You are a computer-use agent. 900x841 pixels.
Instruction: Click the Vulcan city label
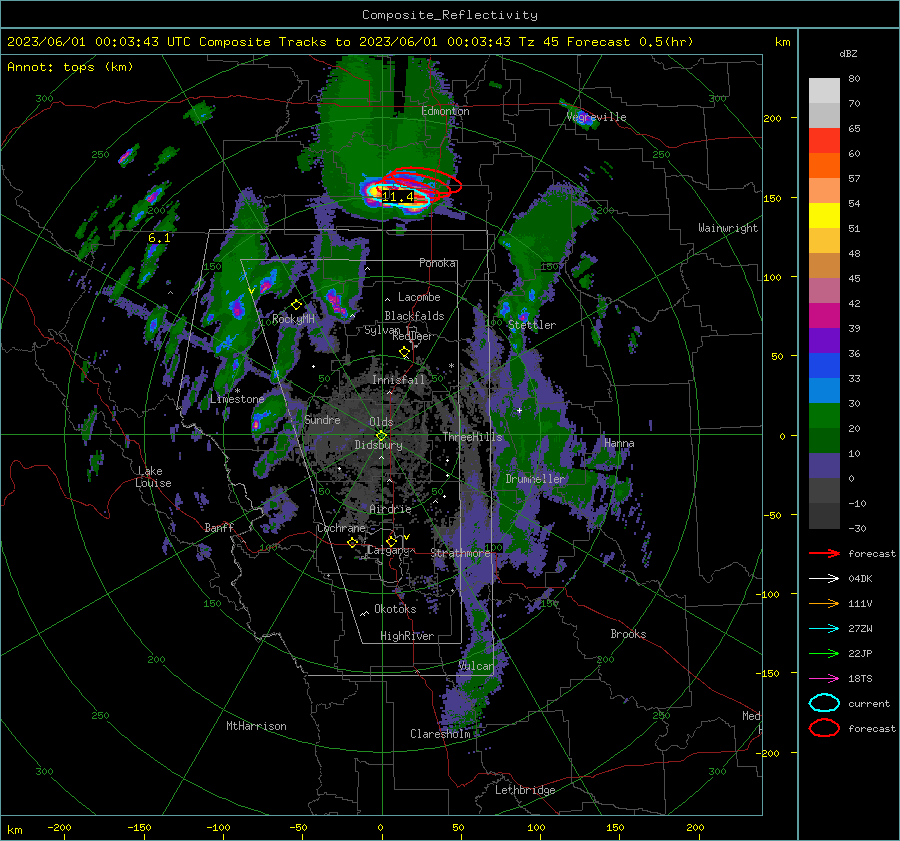(476, 666)
